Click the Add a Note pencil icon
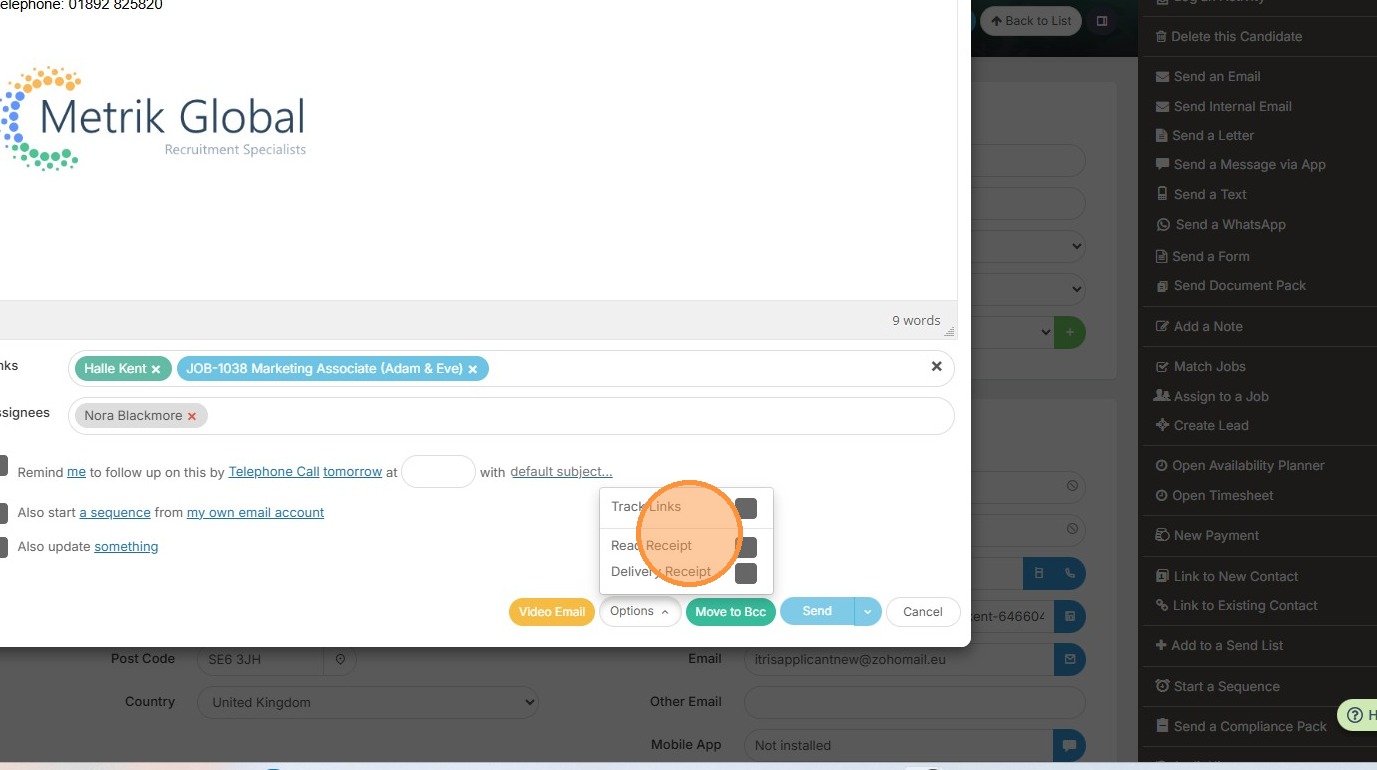Image resolution: width=1377 pixels, height=770 pixels. tap(1162, 327)
